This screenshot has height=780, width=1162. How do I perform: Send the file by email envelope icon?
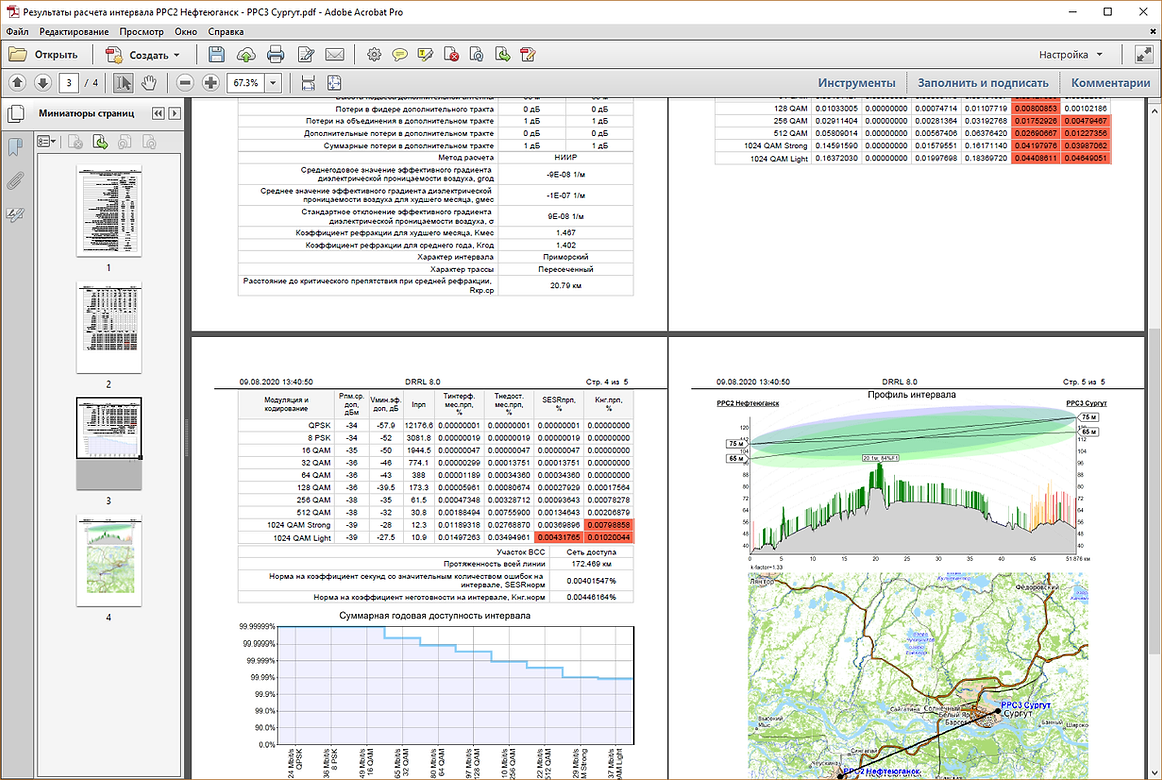click(x=334, y=54)
